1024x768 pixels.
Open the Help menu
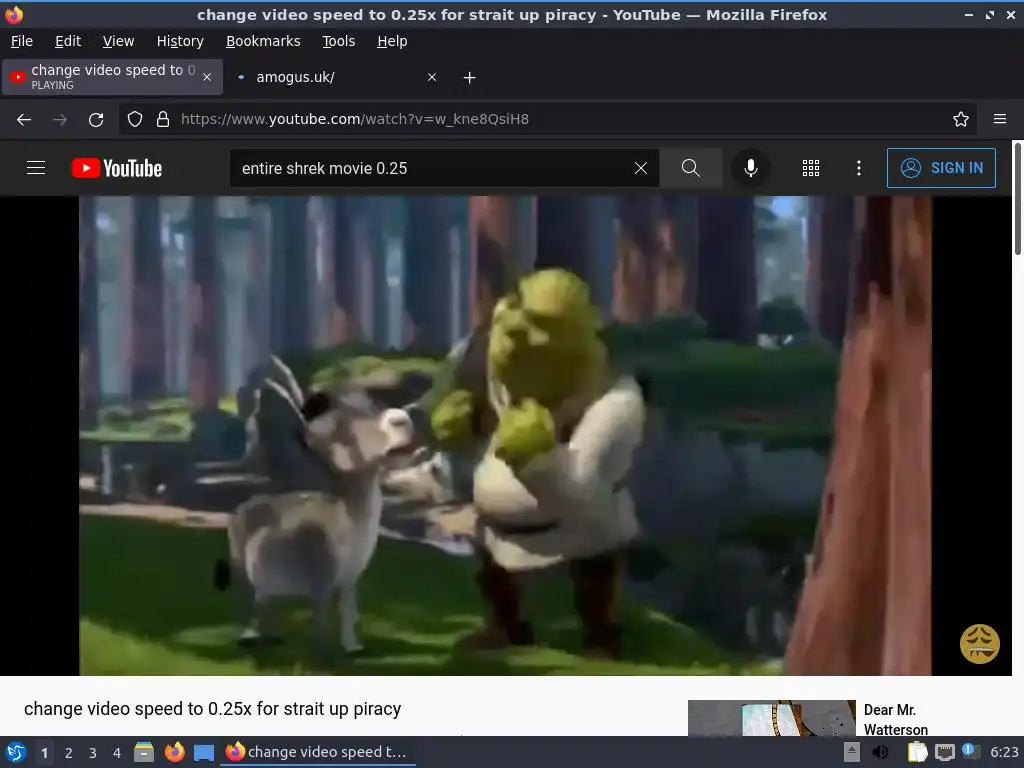pos(392,41)
